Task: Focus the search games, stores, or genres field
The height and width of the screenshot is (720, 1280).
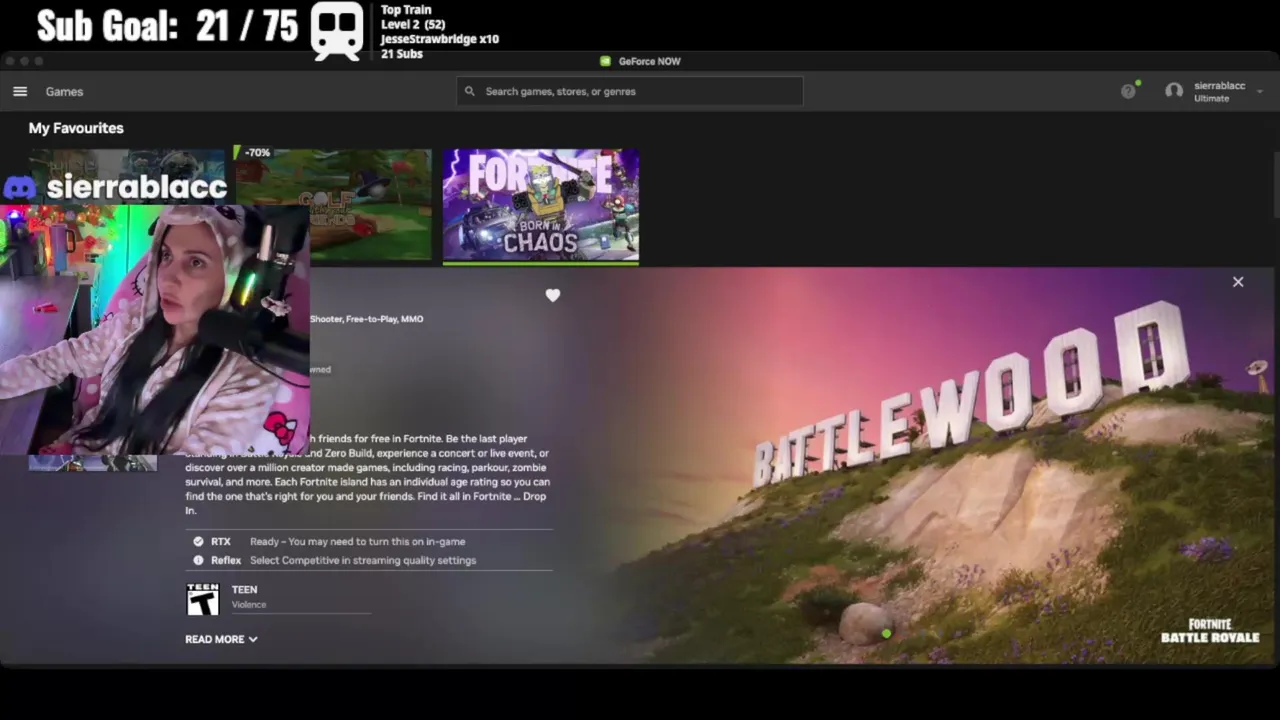Action: click(x=630, y=91)
